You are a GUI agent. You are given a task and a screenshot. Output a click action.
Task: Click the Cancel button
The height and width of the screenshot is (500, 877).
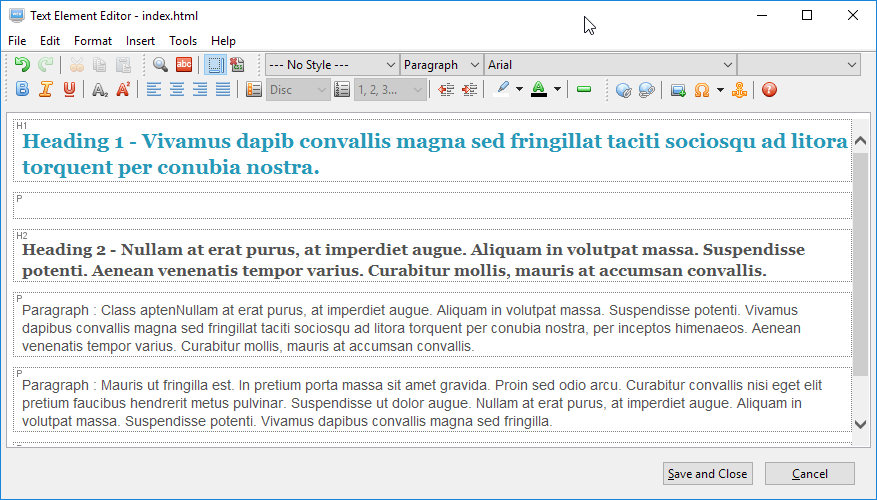[810, 474]
